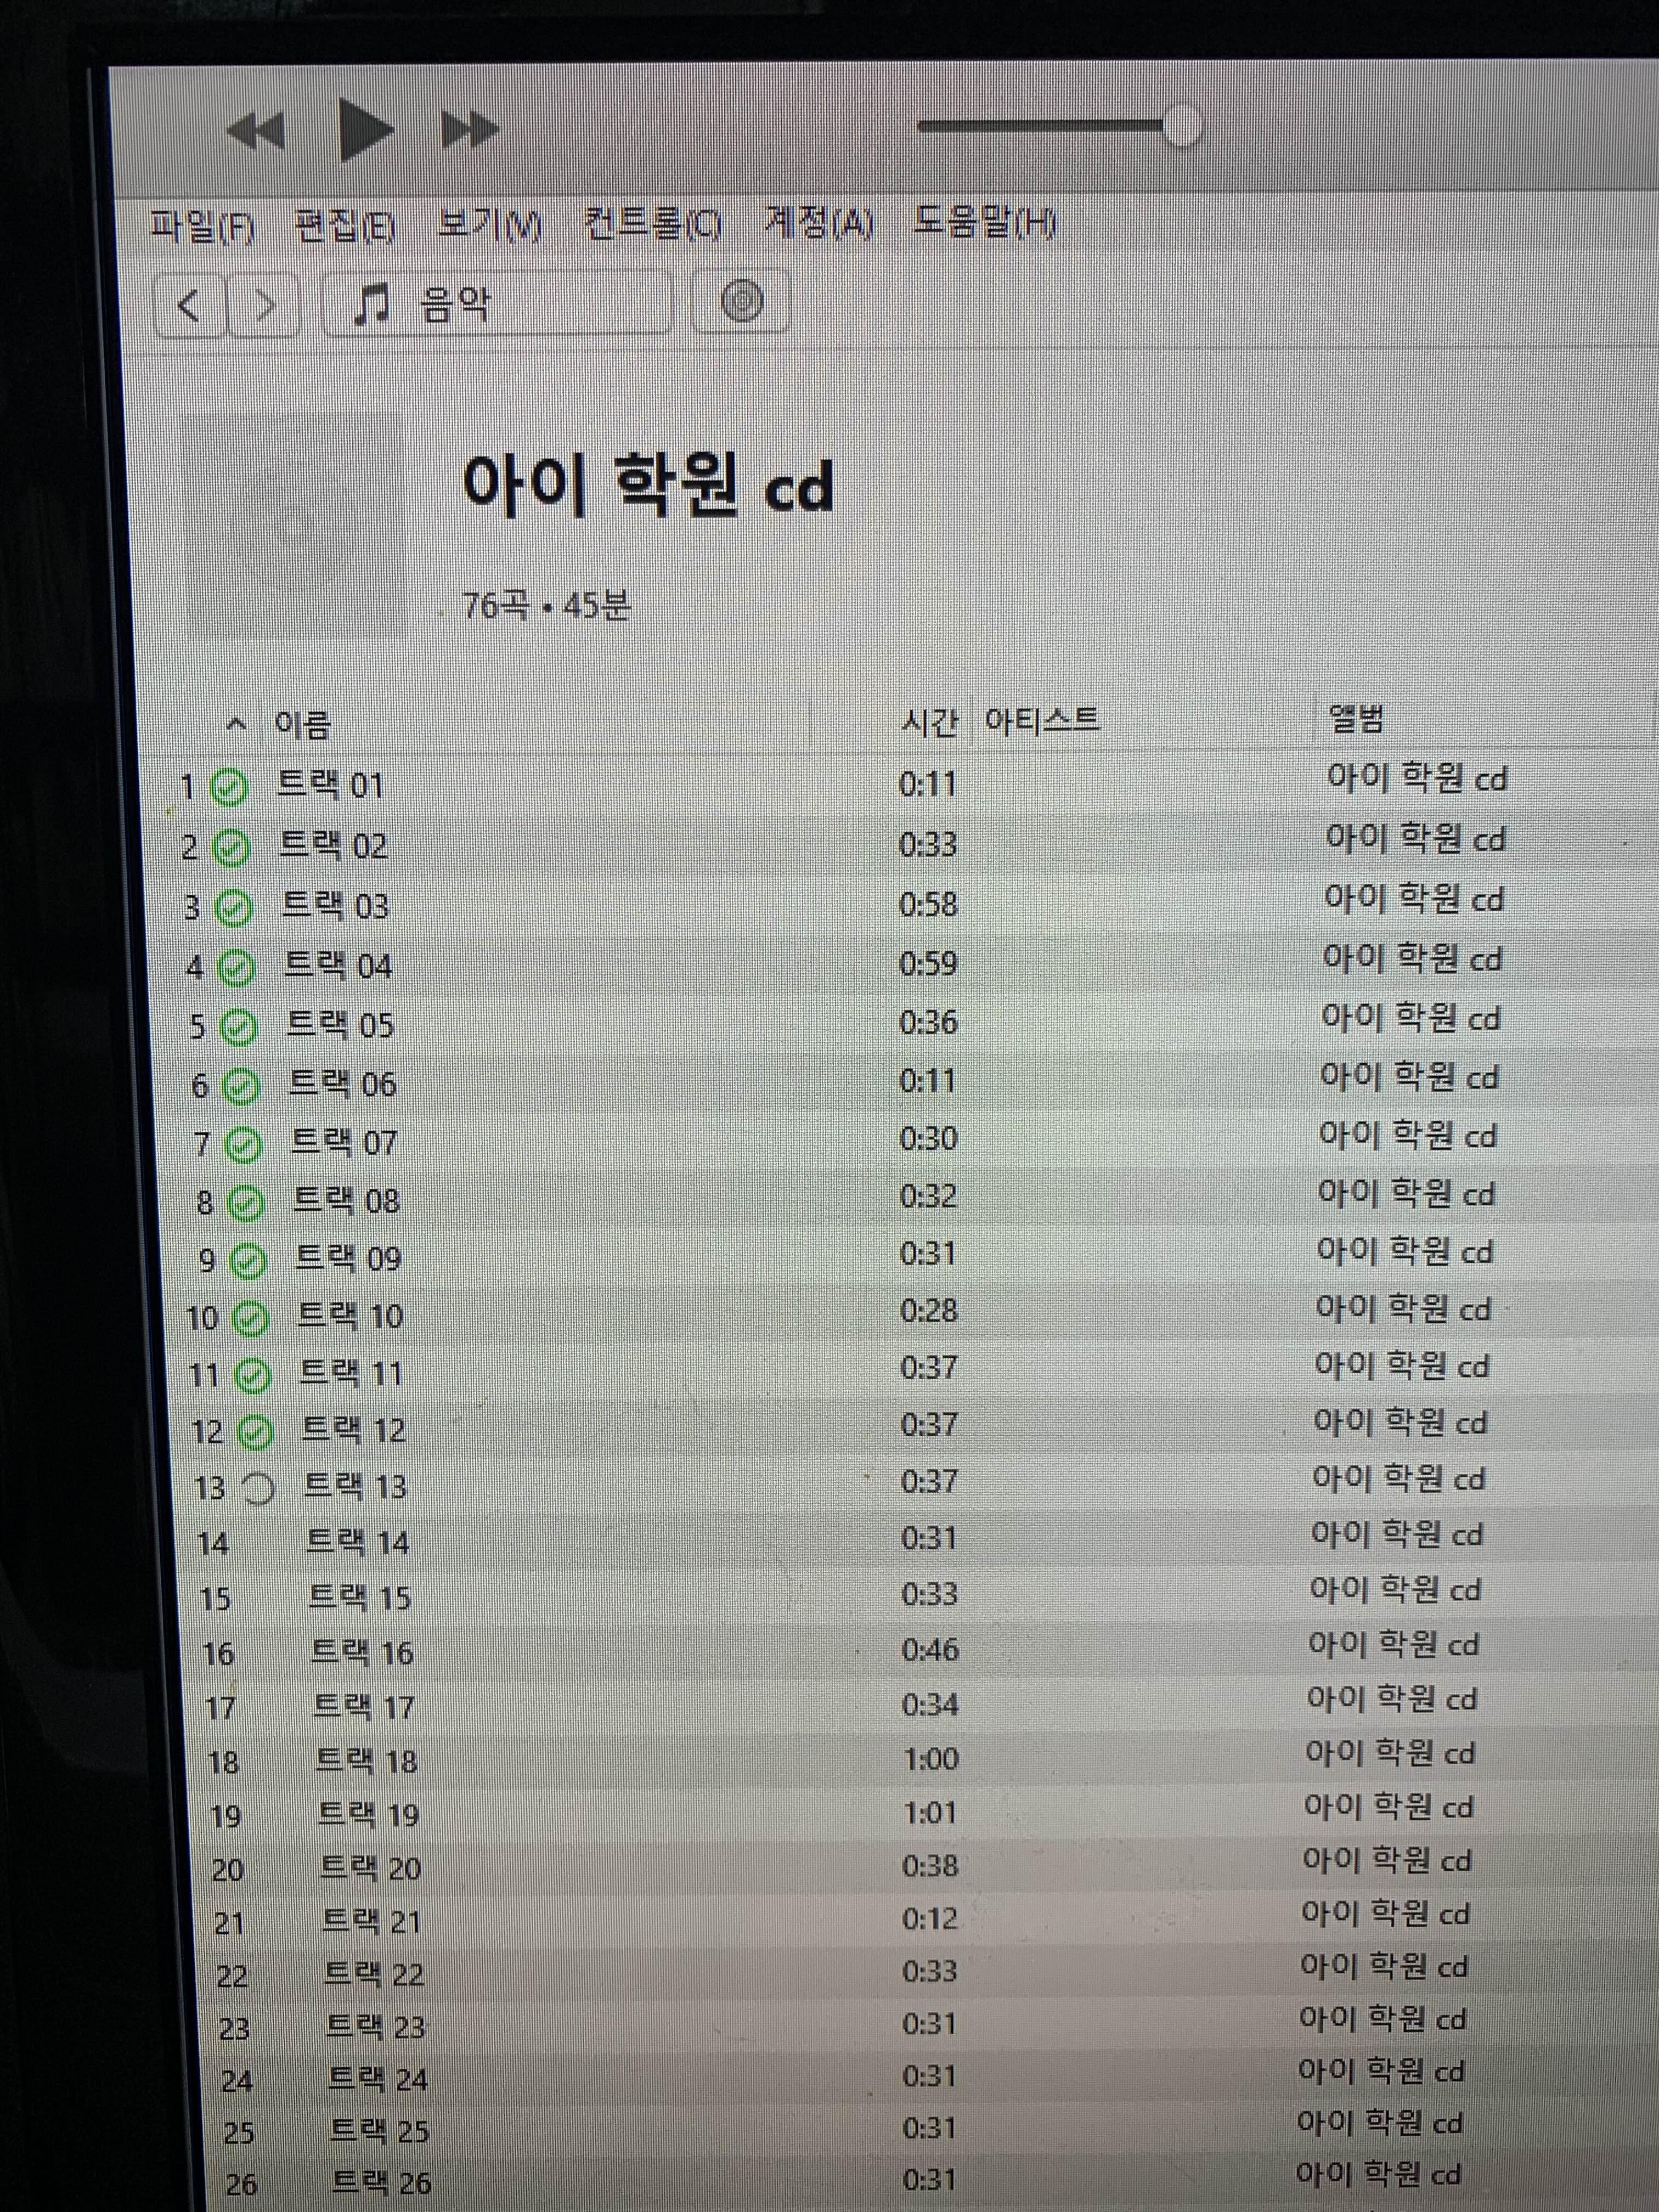Select the 트랙 18 row
Viewport: 1659px width, 2212px height.
366,1761
